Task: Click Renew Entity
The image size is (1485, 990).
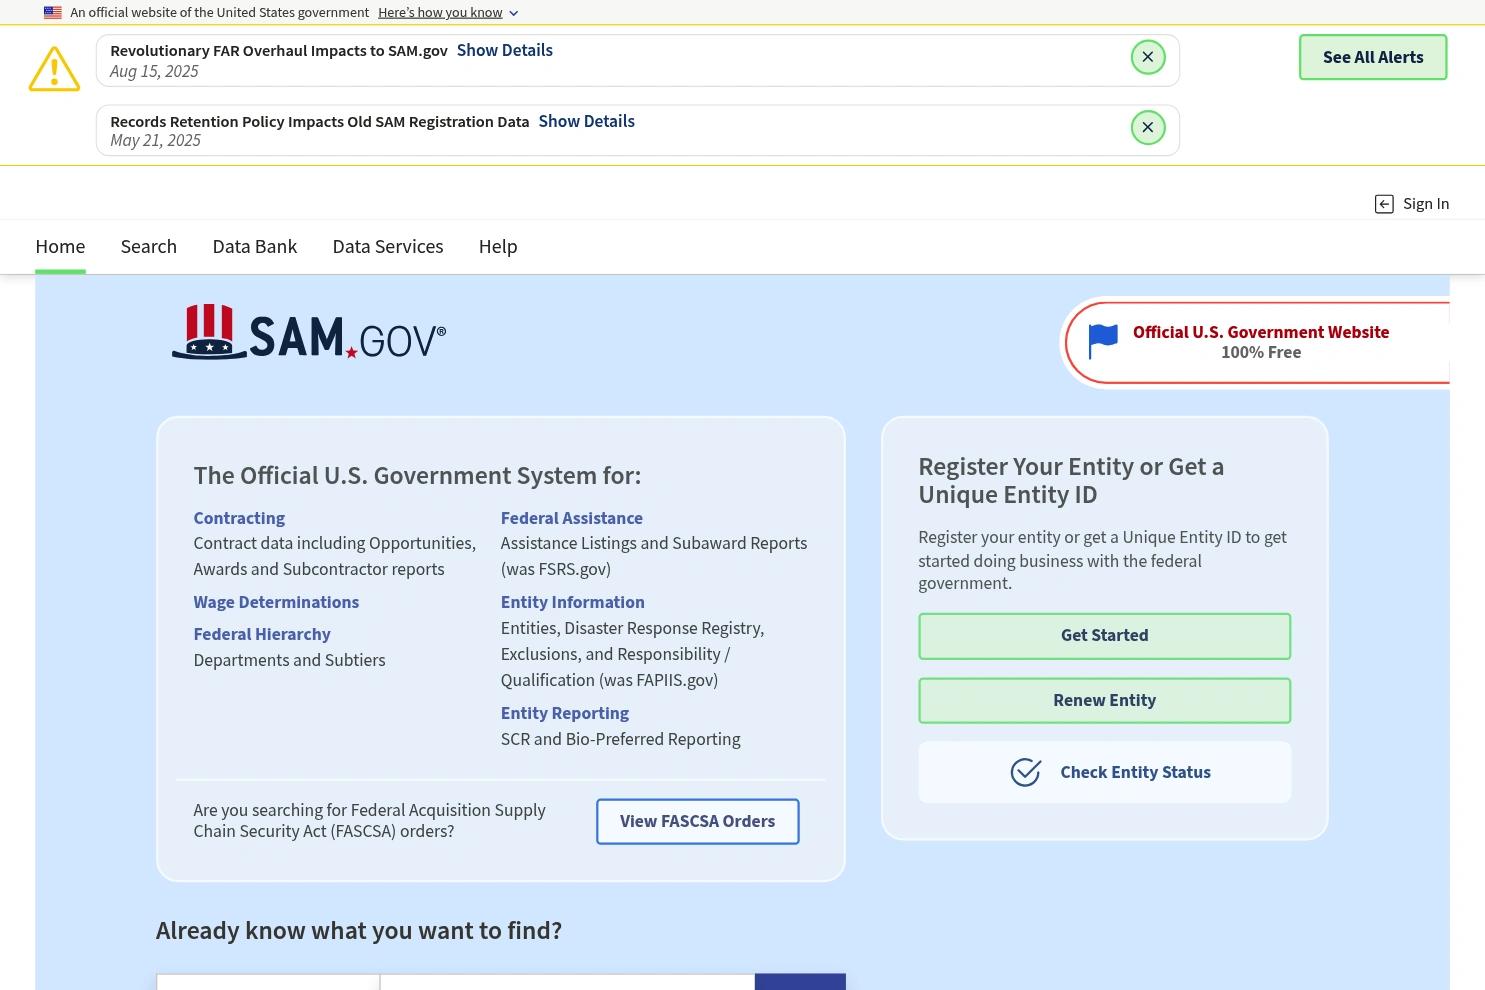Action: click(x=1104, y=700)
